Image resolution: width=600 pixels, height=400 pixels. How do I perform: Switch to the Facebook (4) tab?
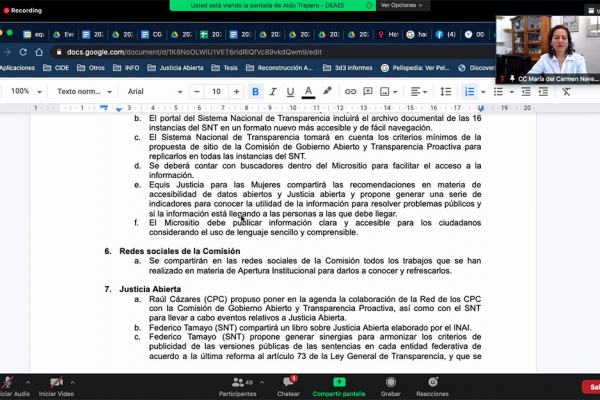(446, 34)
